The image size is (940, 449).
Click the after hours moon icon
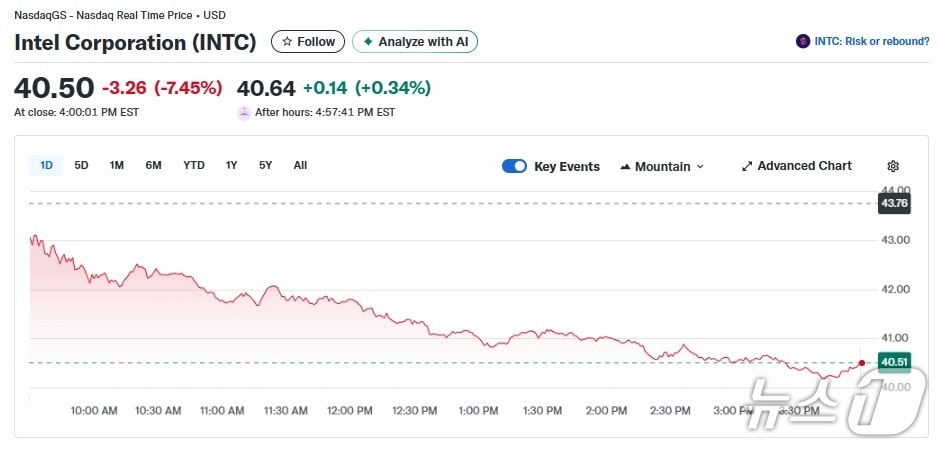tap(243, 112)
